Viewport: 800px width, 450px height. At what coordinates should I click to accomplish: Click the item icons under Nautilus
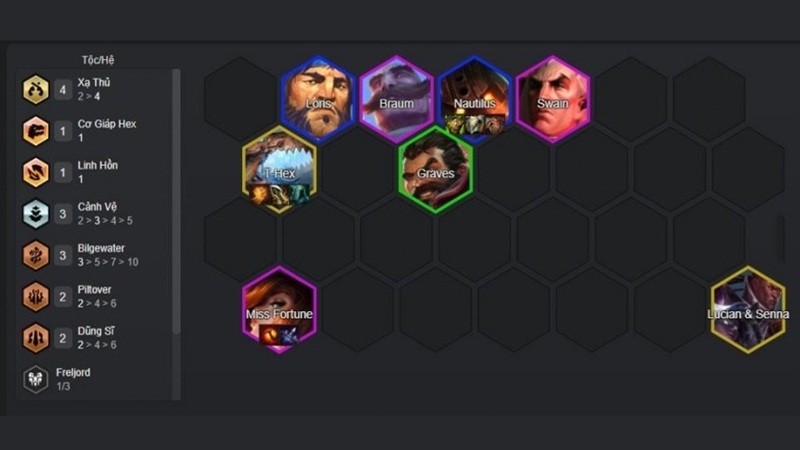474,124
